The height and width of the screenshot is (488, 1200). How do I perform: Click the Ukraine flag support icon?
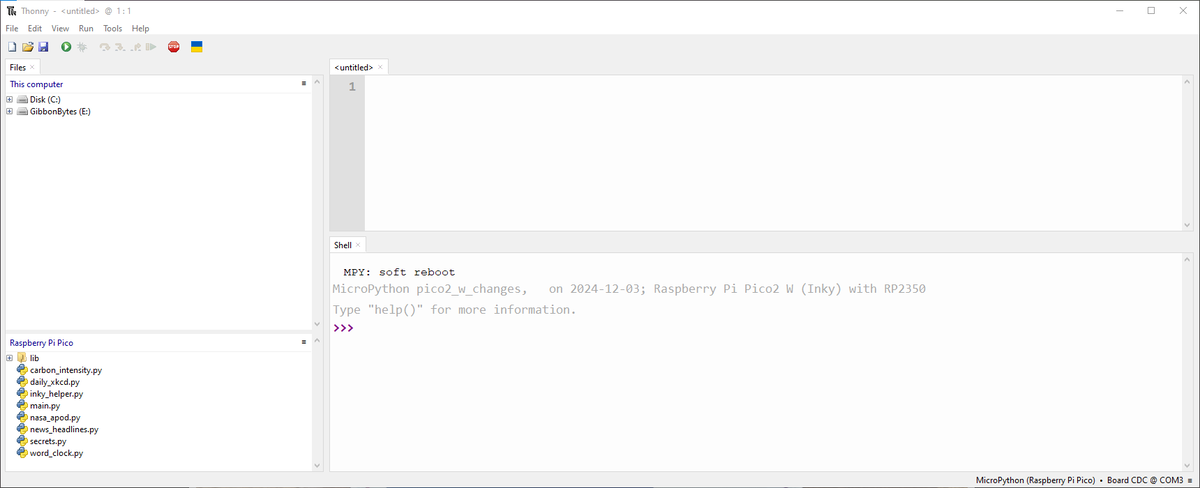coord(197,47)
